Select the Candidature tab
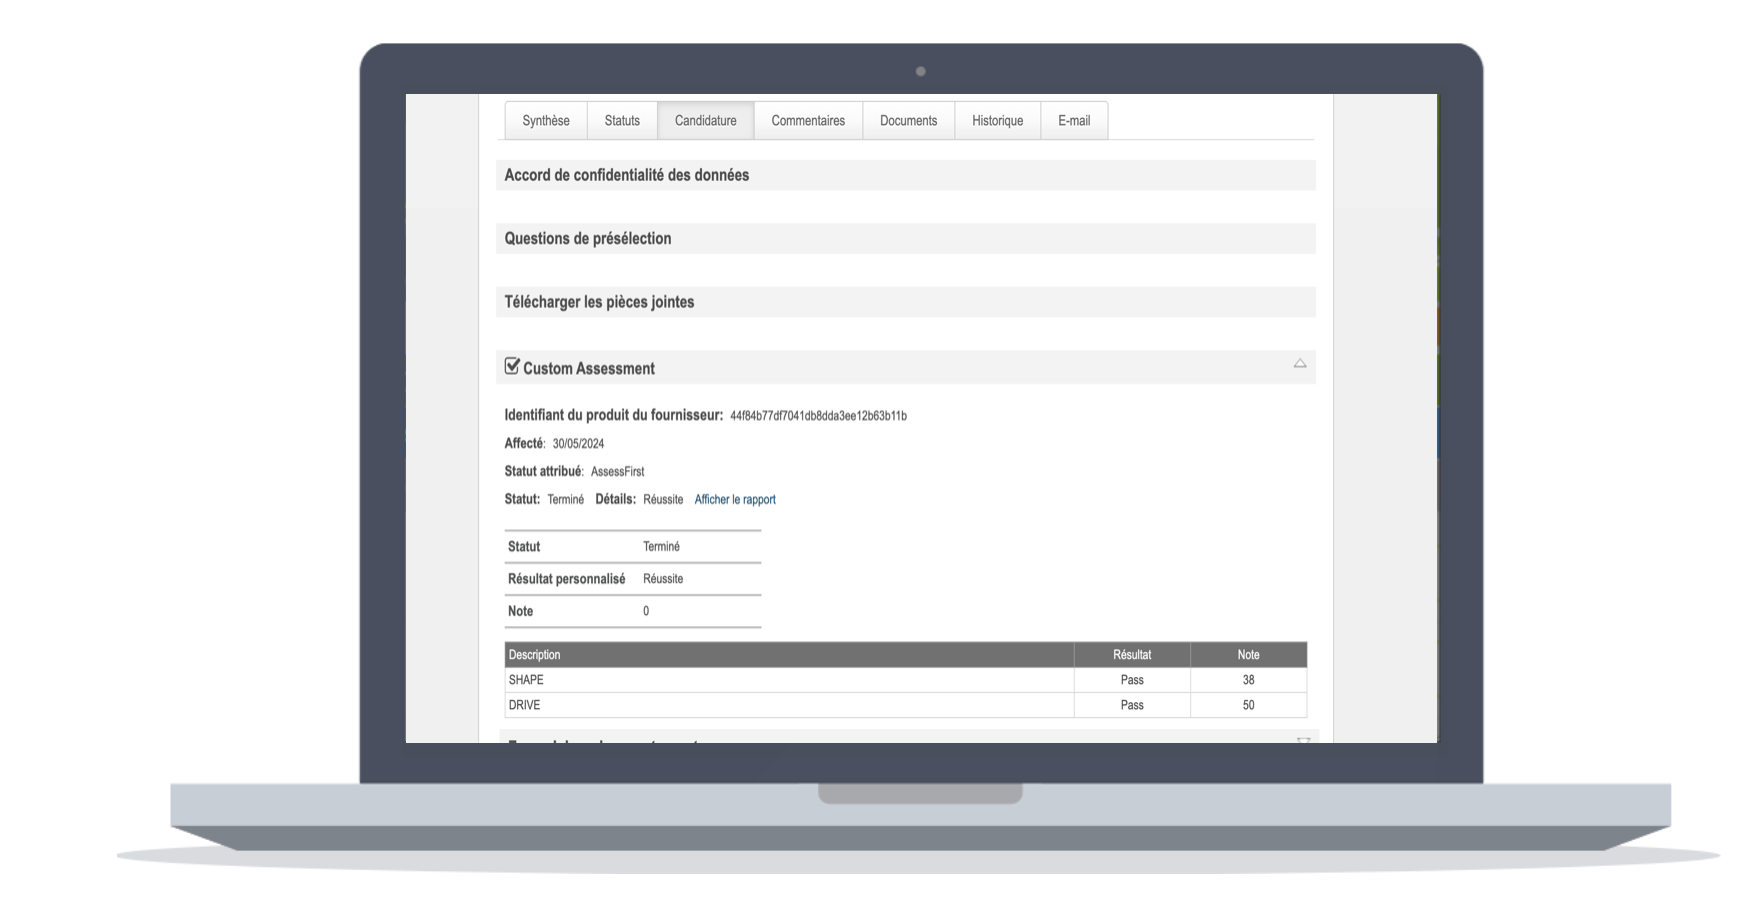 [705, 121]
